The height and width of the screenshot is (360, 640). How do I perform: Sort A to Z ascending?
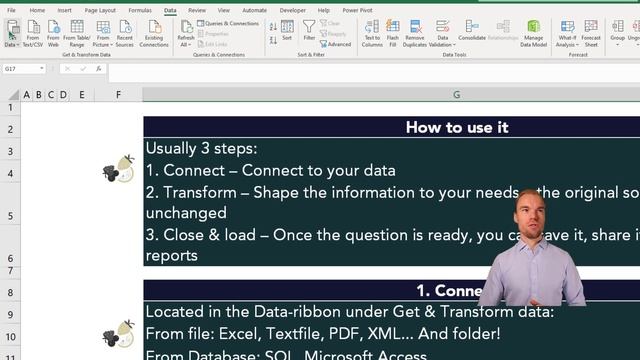(273, 27)
